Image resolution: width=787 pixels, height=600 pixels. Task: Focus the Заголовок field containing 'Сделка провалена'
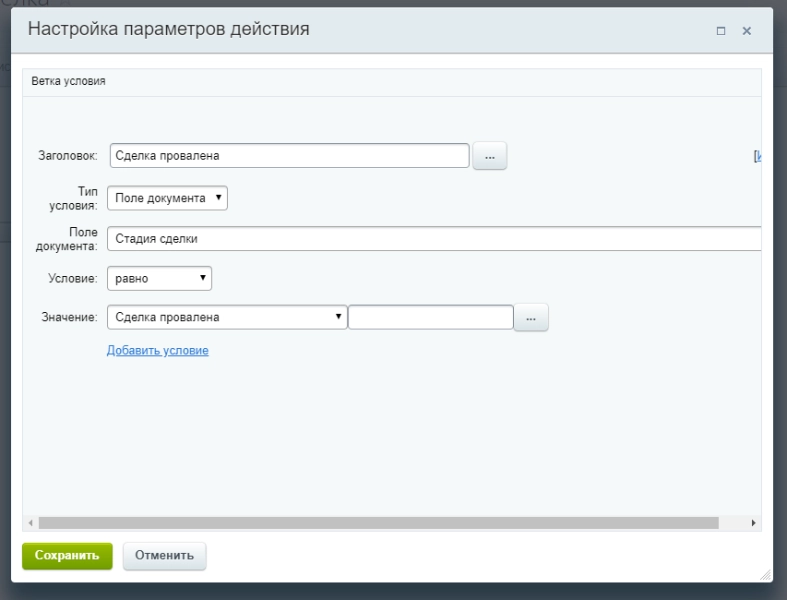coord(289,156)
